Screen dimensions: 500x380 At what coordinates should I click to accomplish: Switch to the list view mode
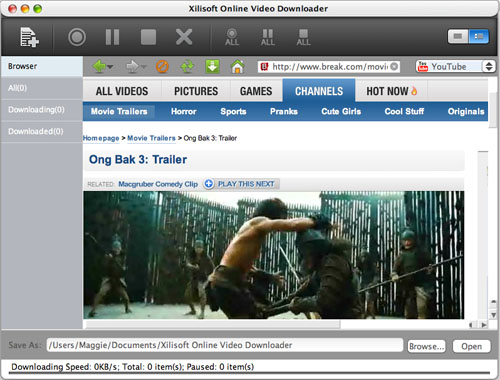pos(479,36)
